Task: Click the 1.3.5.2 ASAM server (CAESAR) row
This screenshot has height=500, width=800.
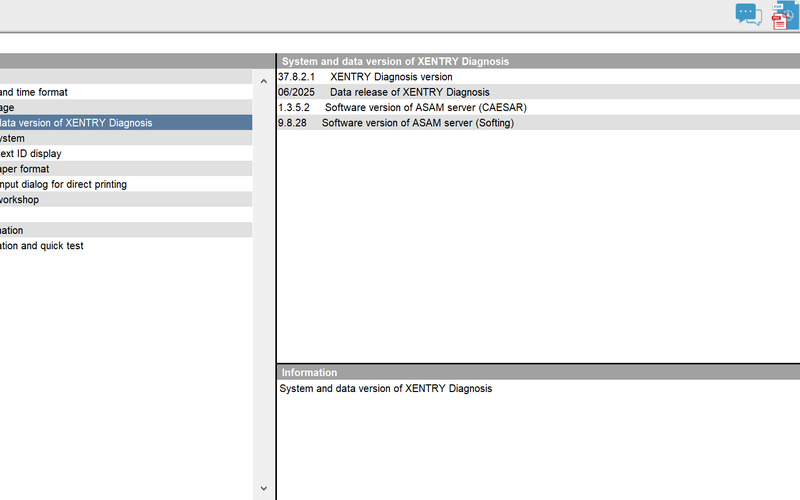Action: pos(538,107)
